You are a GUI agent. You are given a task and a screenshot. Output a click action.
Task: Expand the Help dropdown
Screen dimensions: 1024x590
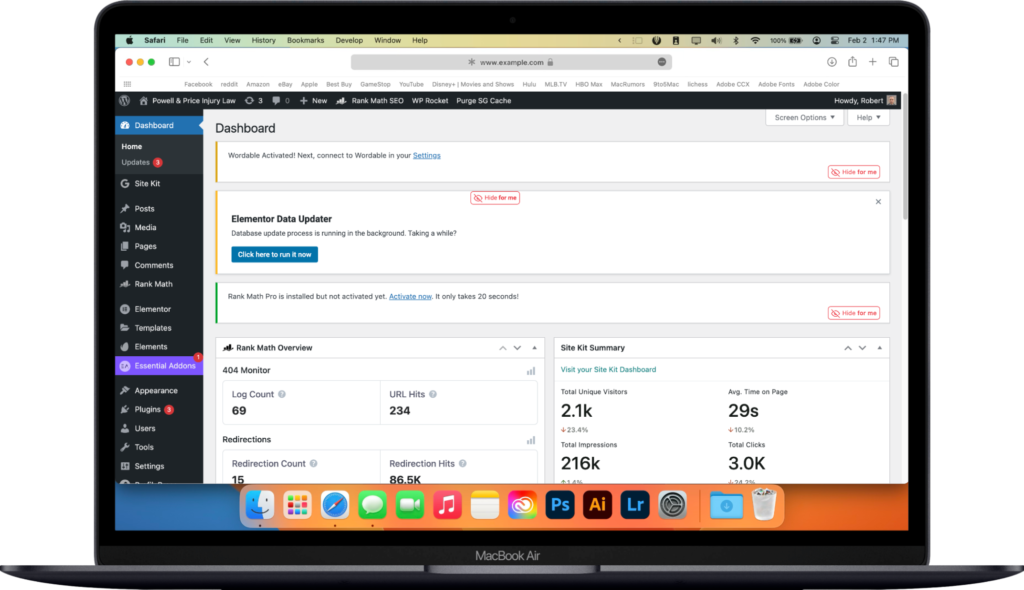pos(869,118)
